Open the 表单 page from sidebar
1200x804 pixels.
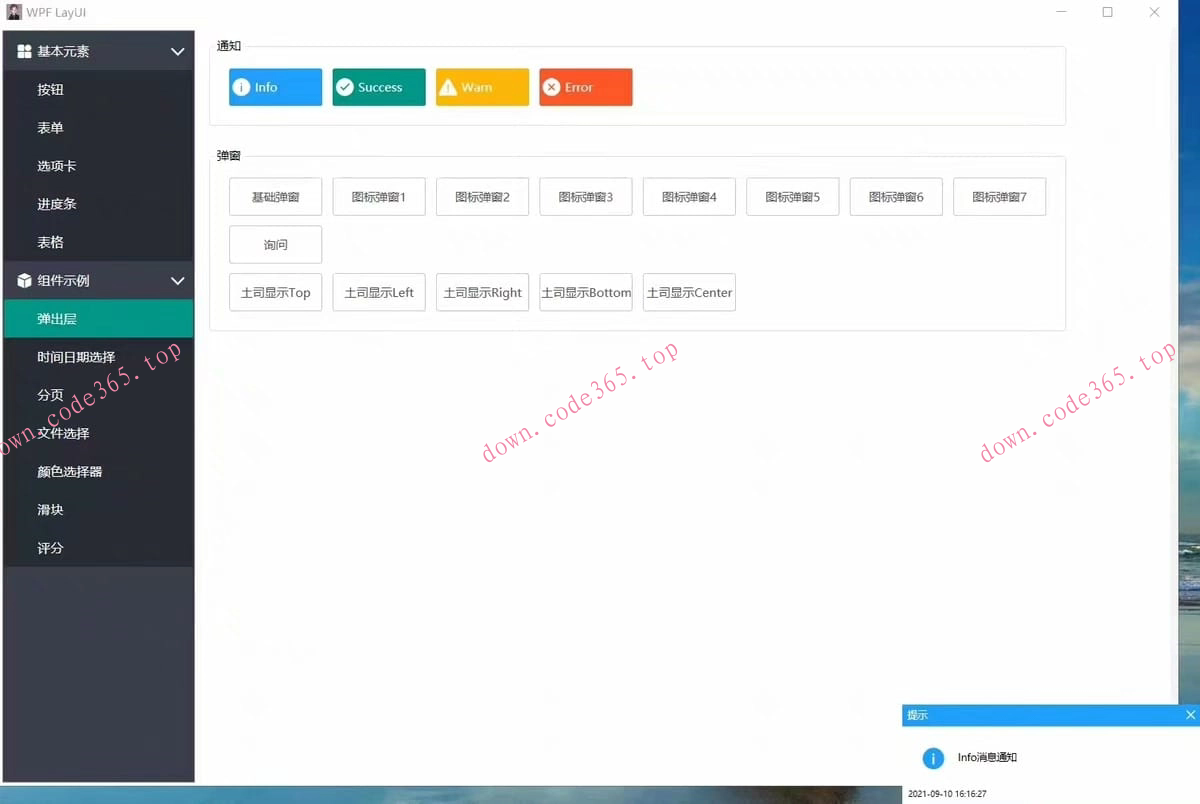[50, 127]
